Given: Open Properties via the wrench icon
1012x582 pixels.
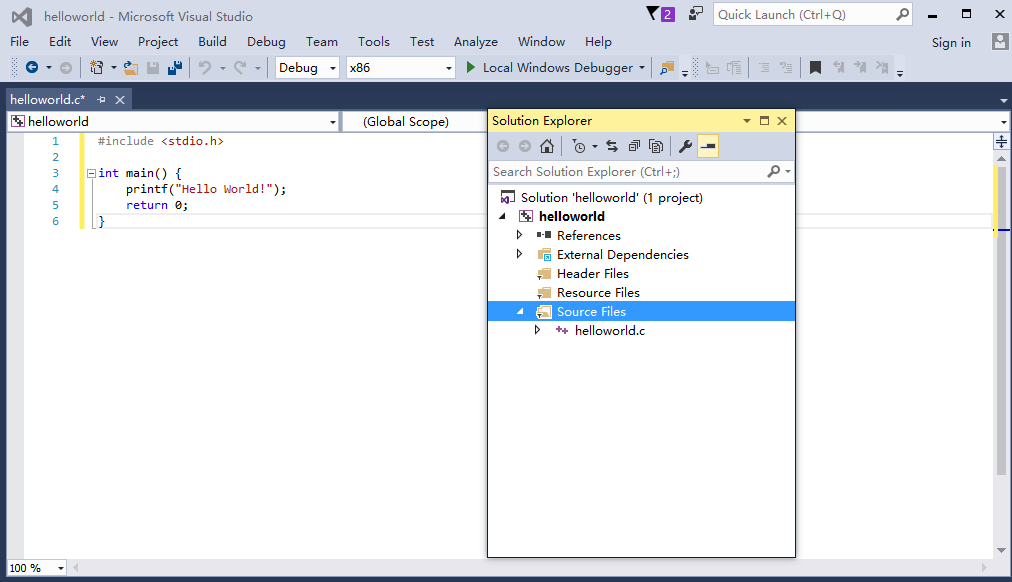Looking at the screenshot, I should pyautogui.click(x=685, y=147).
